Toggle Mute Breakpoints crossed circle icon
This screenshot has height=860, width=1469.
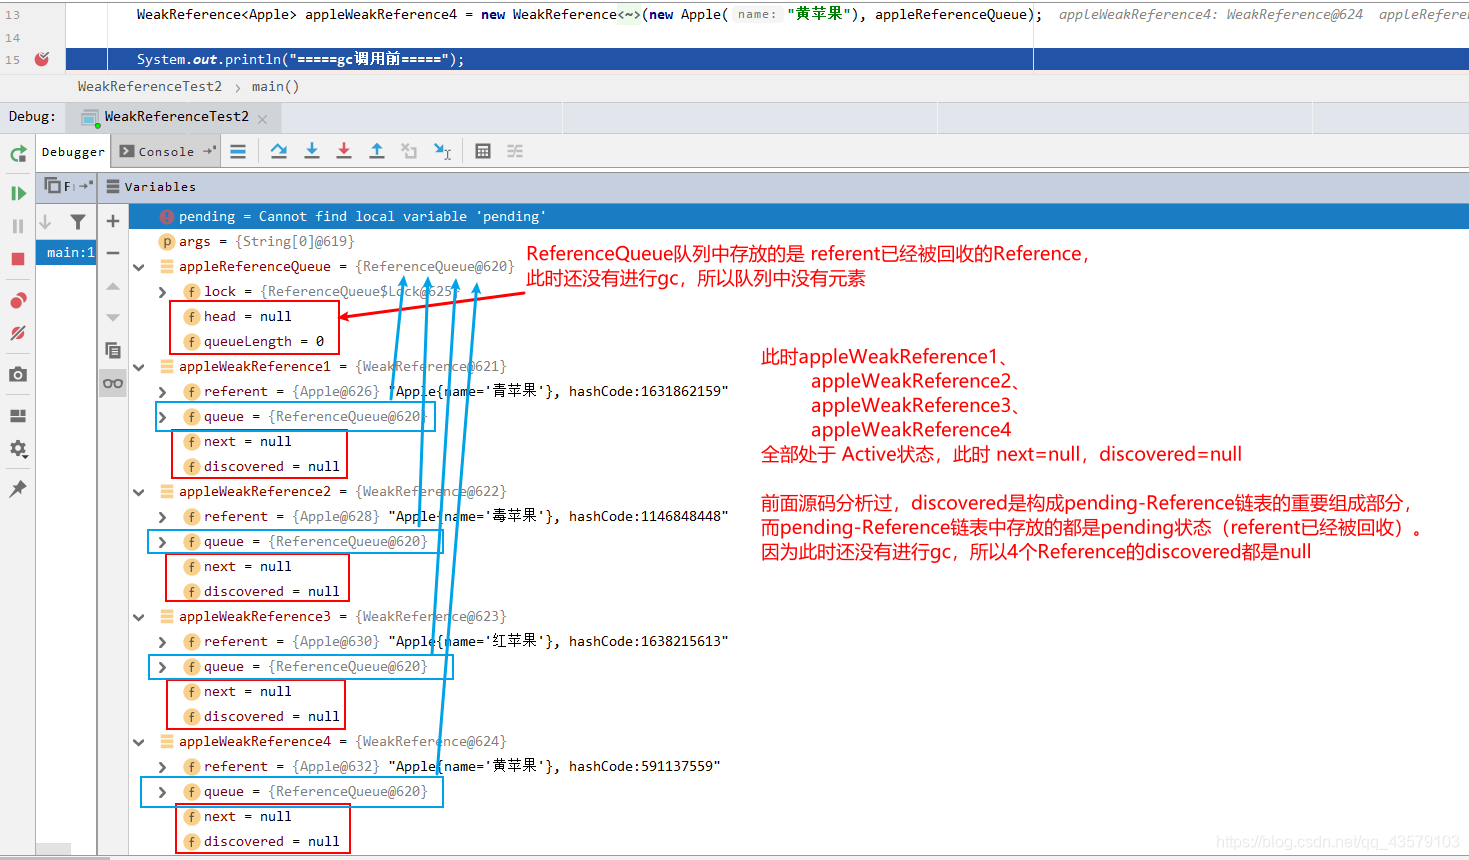(18, 333)
